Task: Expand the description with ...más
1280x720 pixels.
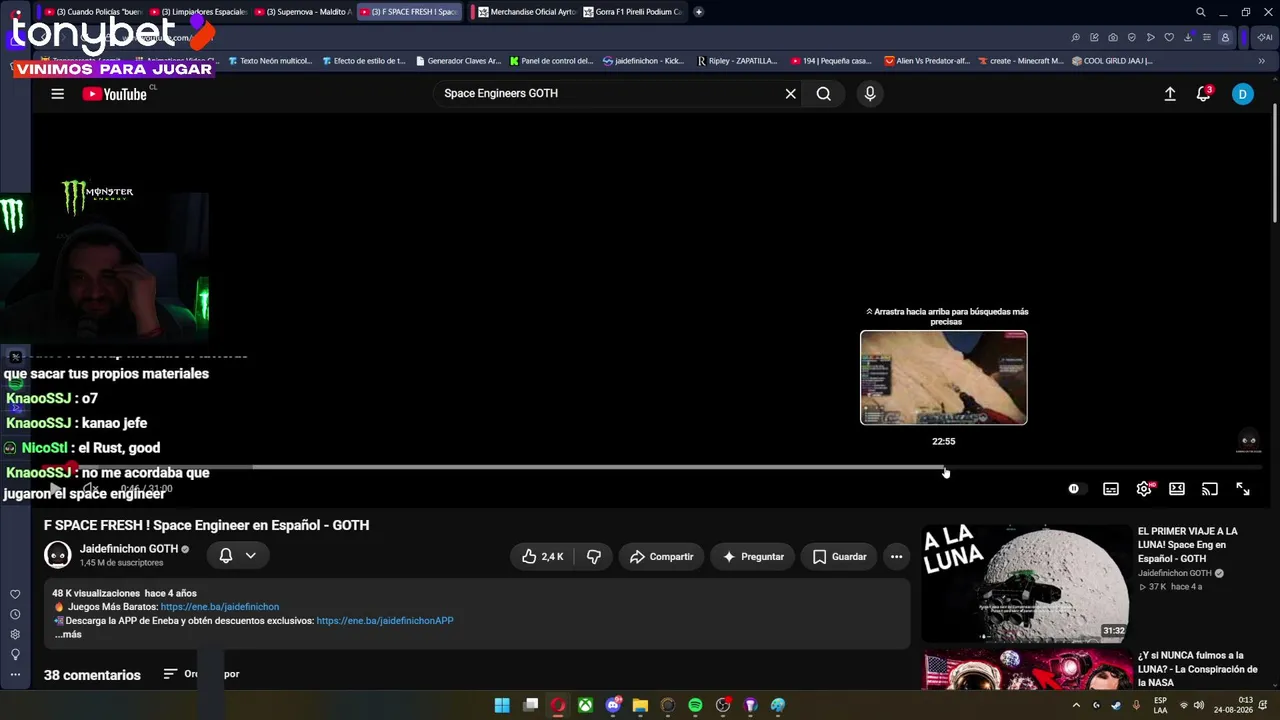Action: (x=68, y=635)
